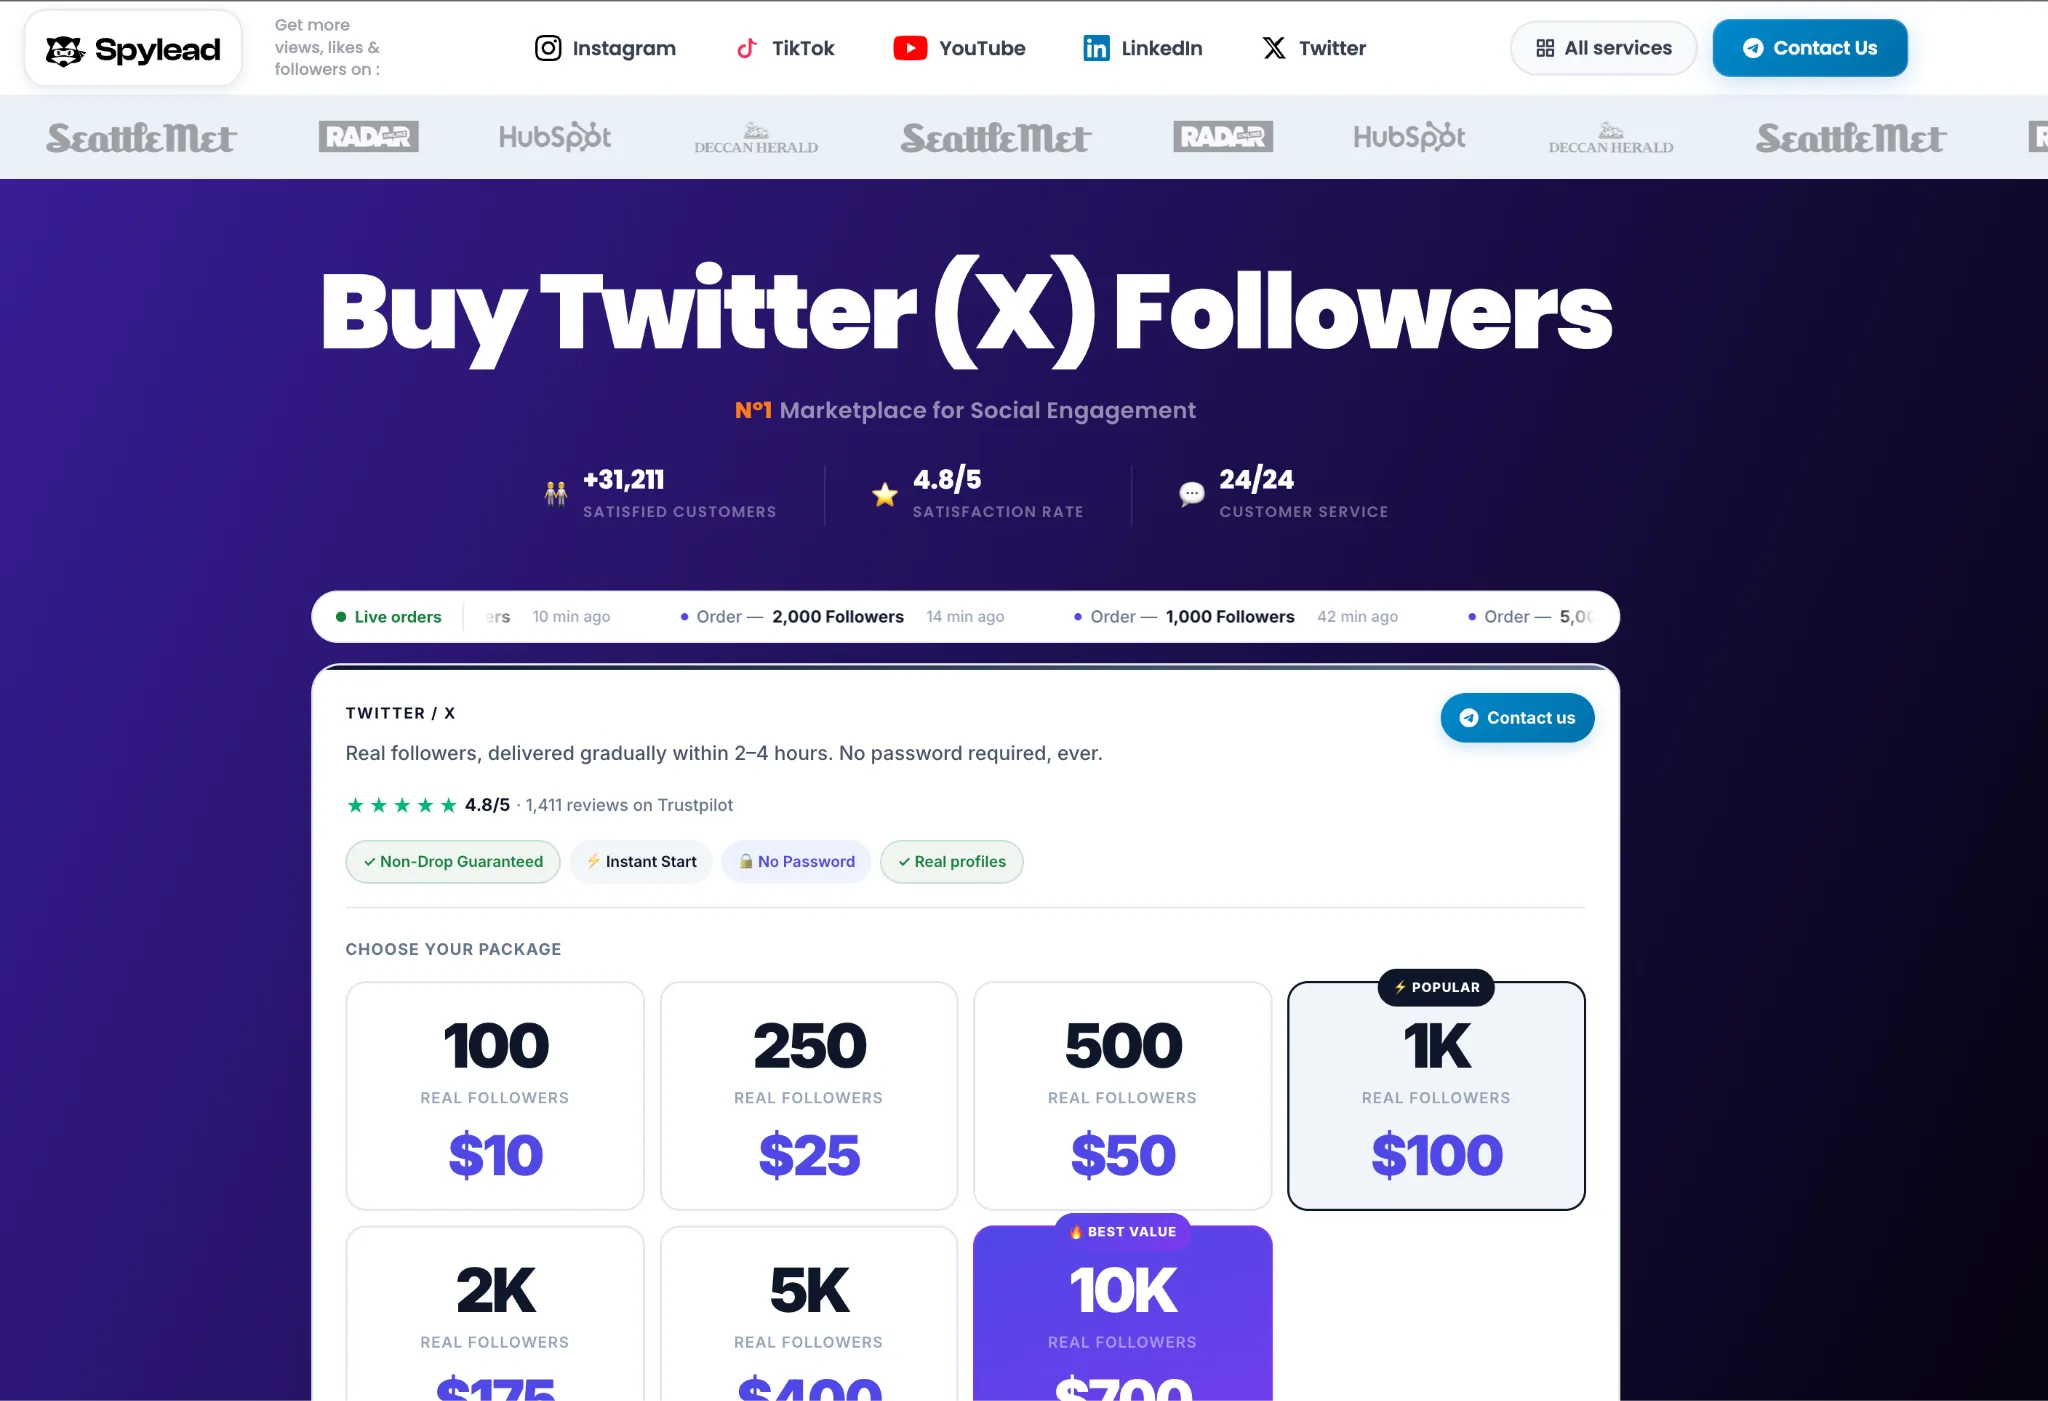This screenshot has height=1401, width=2048.
Task: Choose the popular 1K followers package
Action: click(1436, 1095)
